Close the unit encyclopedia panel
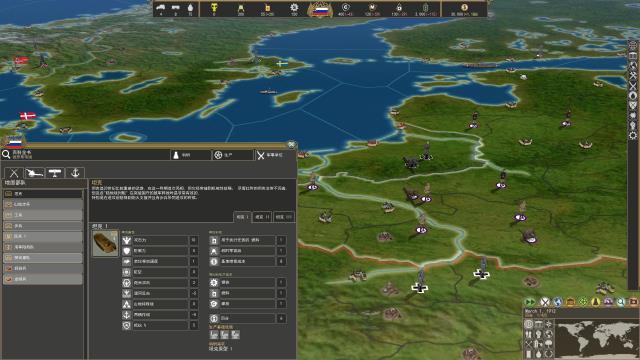 point(291,144)
